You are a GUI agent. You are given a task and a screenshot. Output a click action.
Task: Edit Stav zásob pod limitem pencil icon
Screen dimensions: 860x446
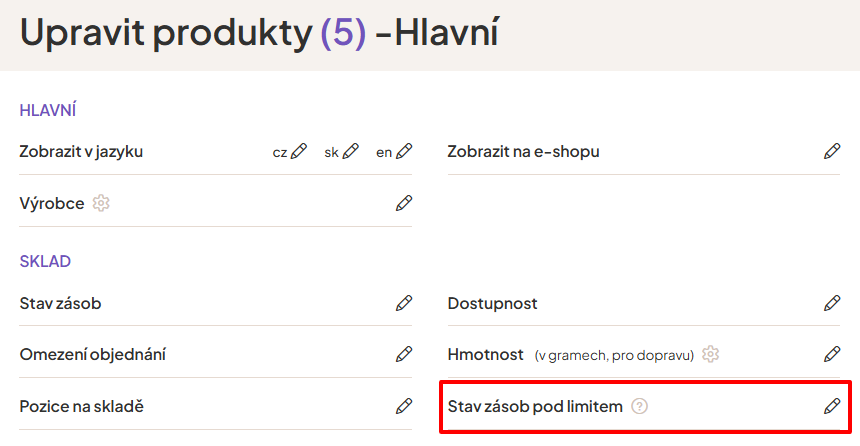click(x=832, y=407)
